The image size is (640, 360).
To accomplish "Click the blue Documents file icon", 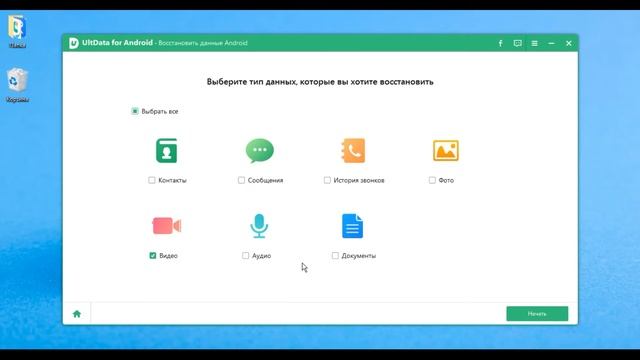I will click(x=352, y=226).
